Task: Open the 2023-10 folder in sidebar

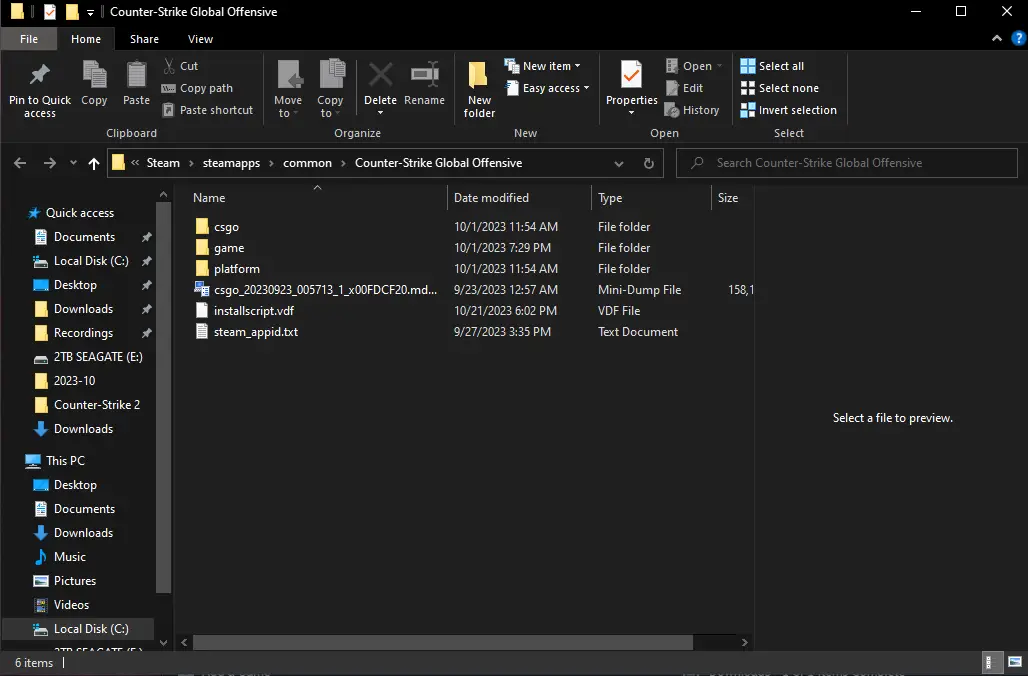Action: coord(74,381)
